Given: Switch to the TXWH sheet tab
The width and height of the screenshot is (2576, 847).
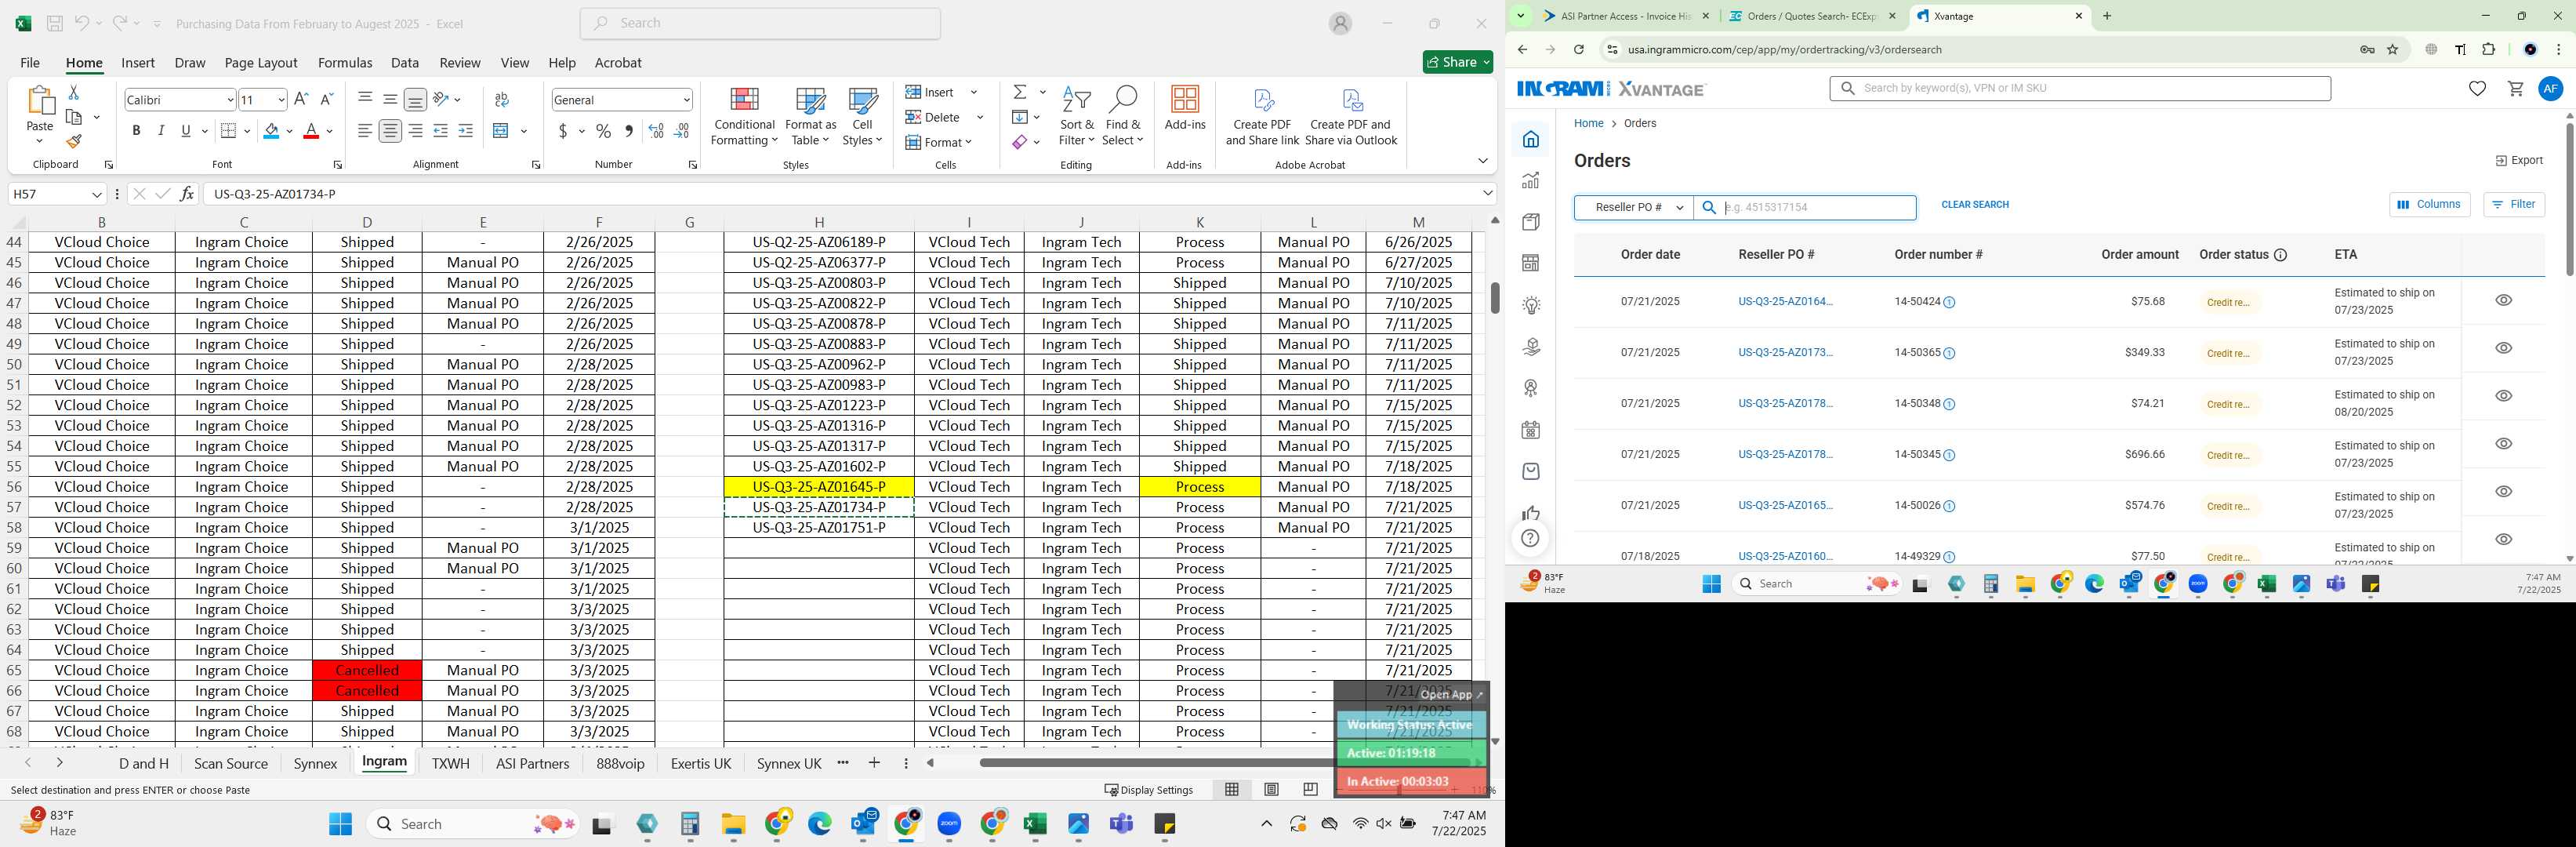Looking at the screenshot, I should coord(450,763).
